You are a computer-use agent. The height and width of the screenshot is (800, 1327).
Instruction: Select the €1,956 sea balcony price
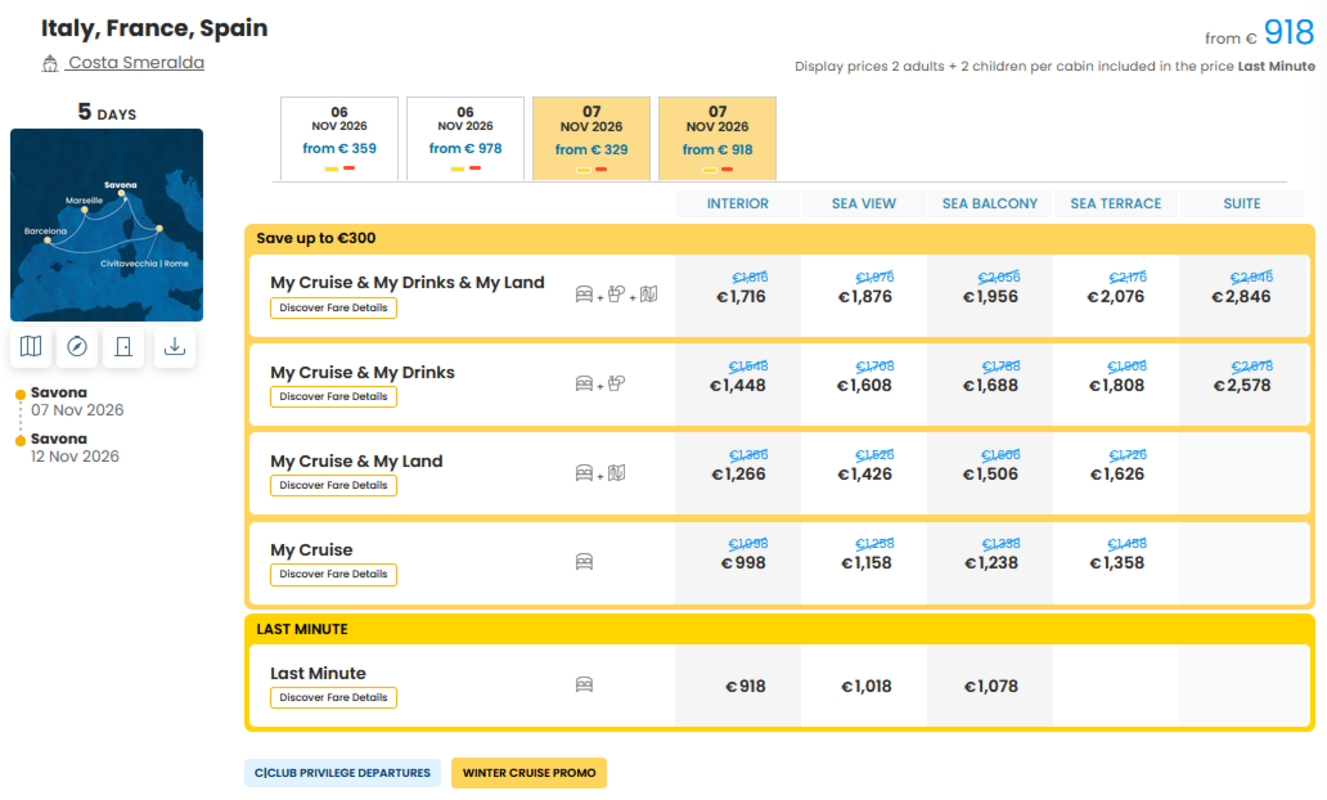[x=990, y=297]
